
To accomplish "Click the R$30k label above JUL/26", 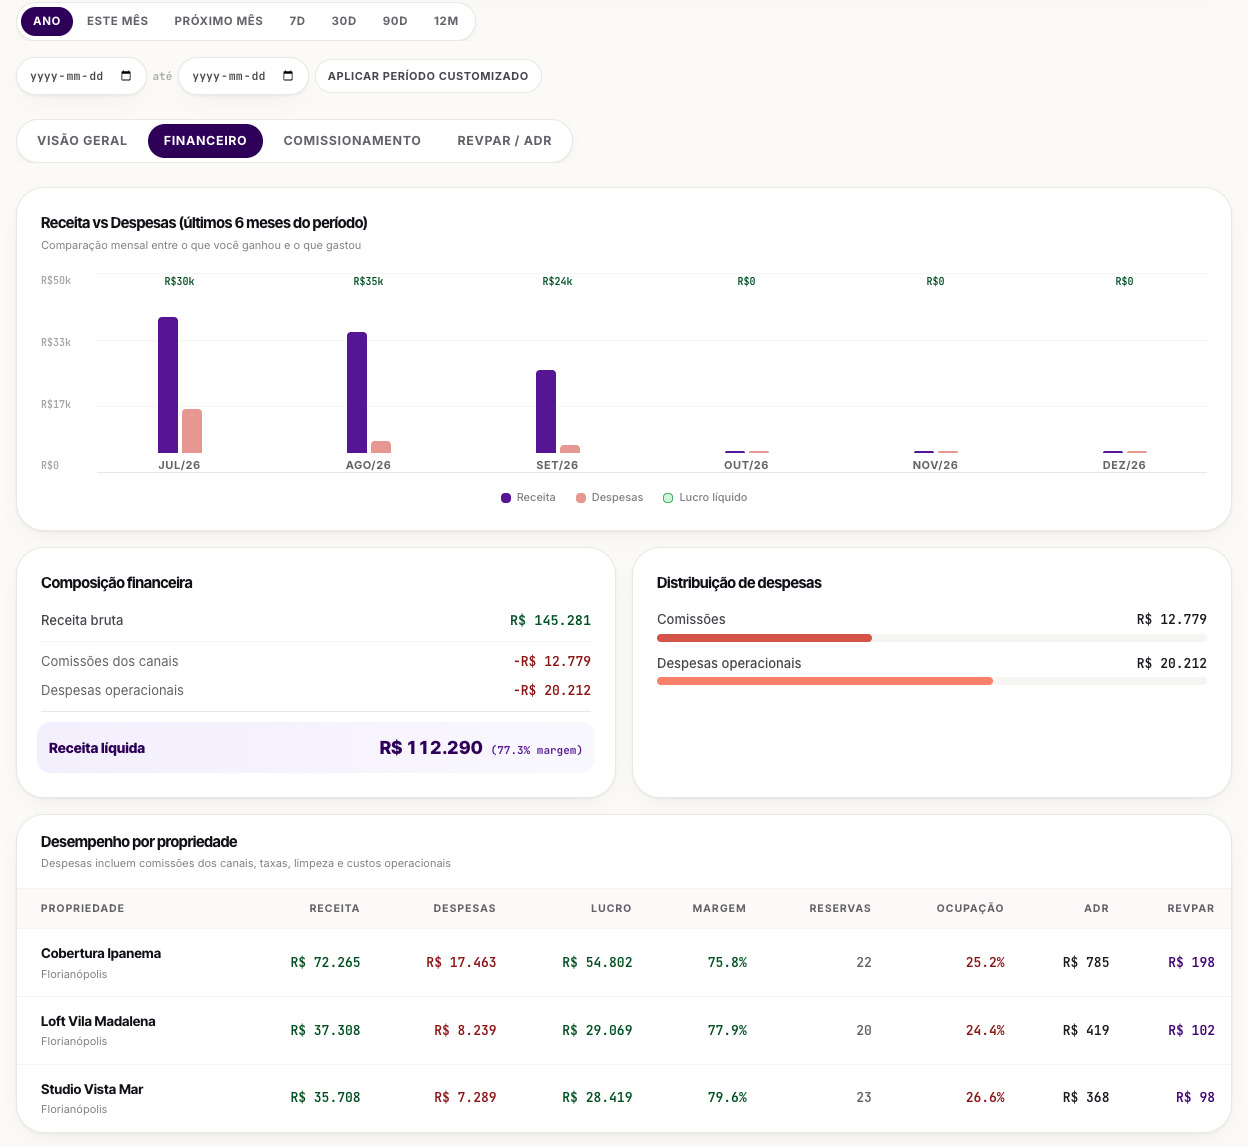I will tap(179, 281).
